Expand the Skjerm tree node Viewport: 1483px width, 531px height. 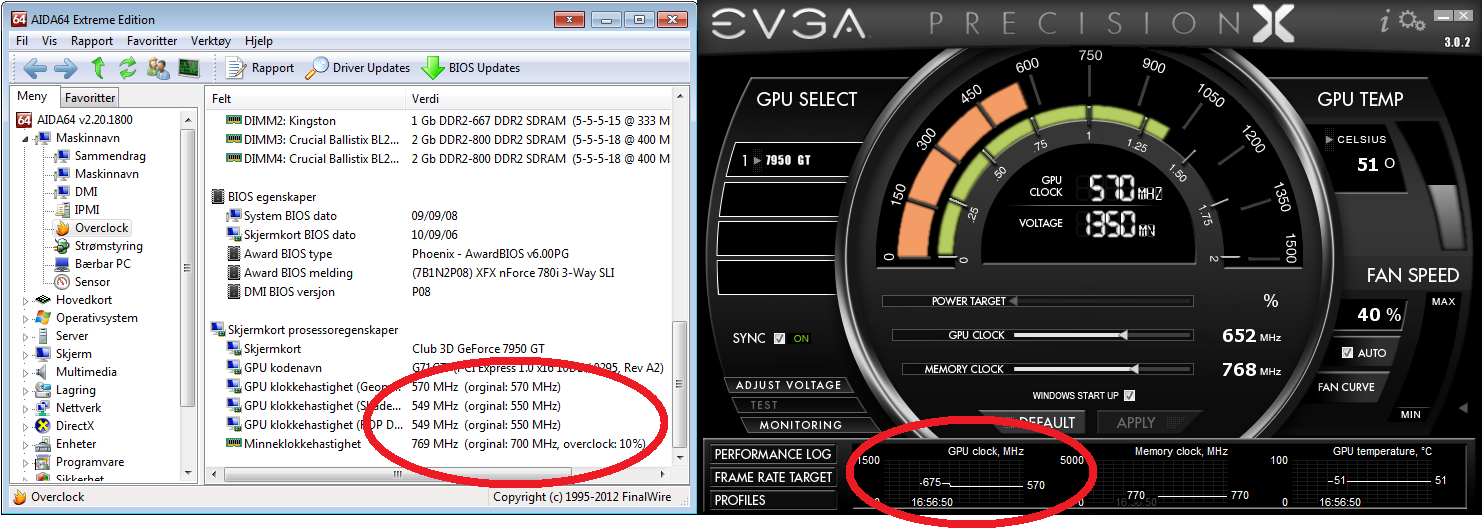click(x=27, y=354)
